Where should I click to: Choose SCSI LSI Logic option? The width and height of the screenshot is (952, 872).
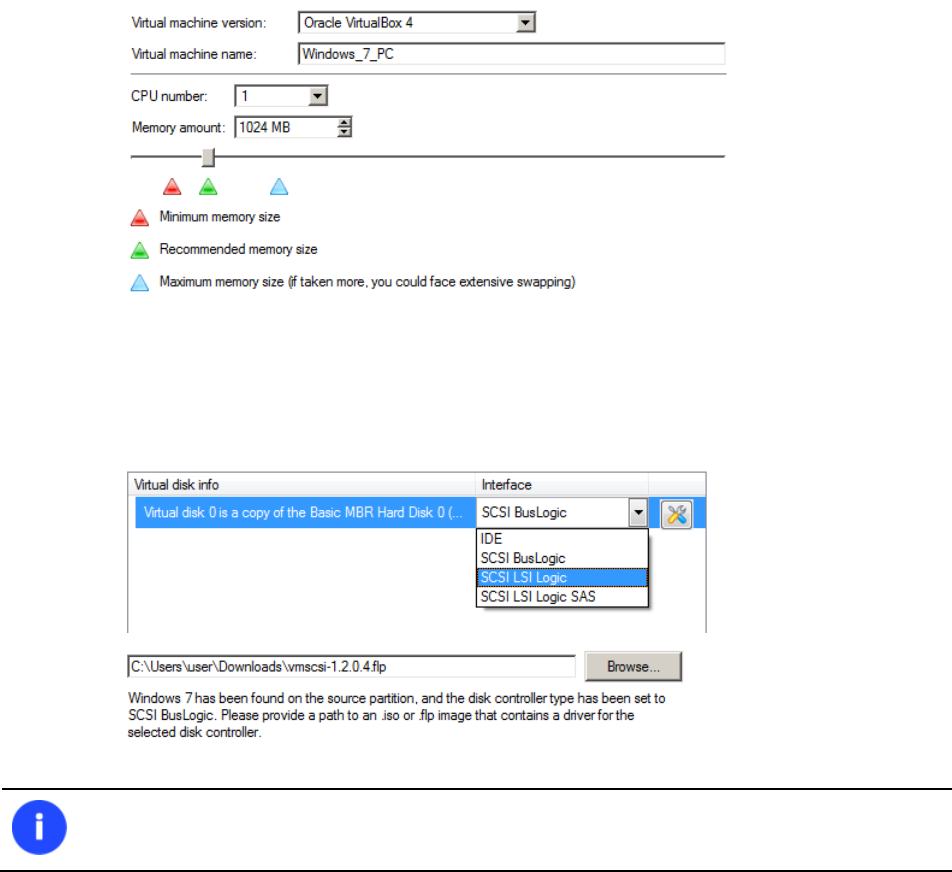coord(562,577)
